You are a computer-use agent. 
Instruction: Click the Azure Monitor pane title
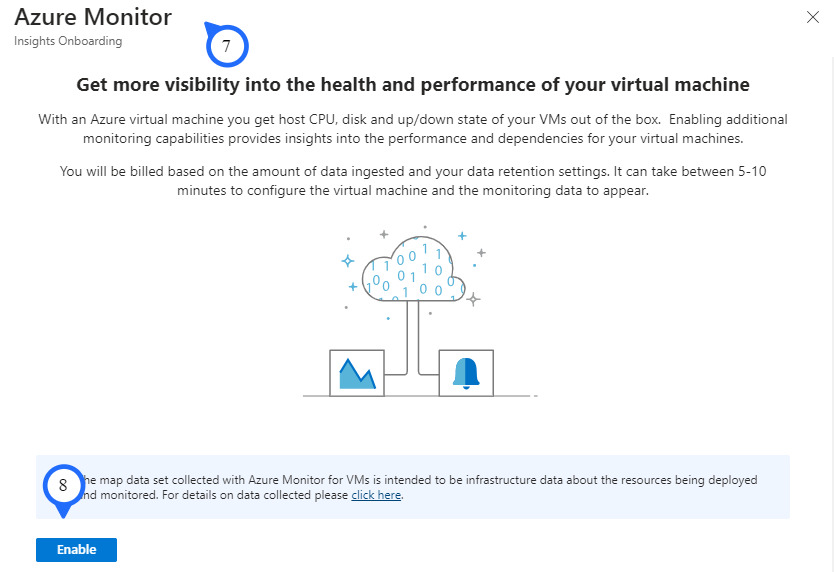point(93,17)
